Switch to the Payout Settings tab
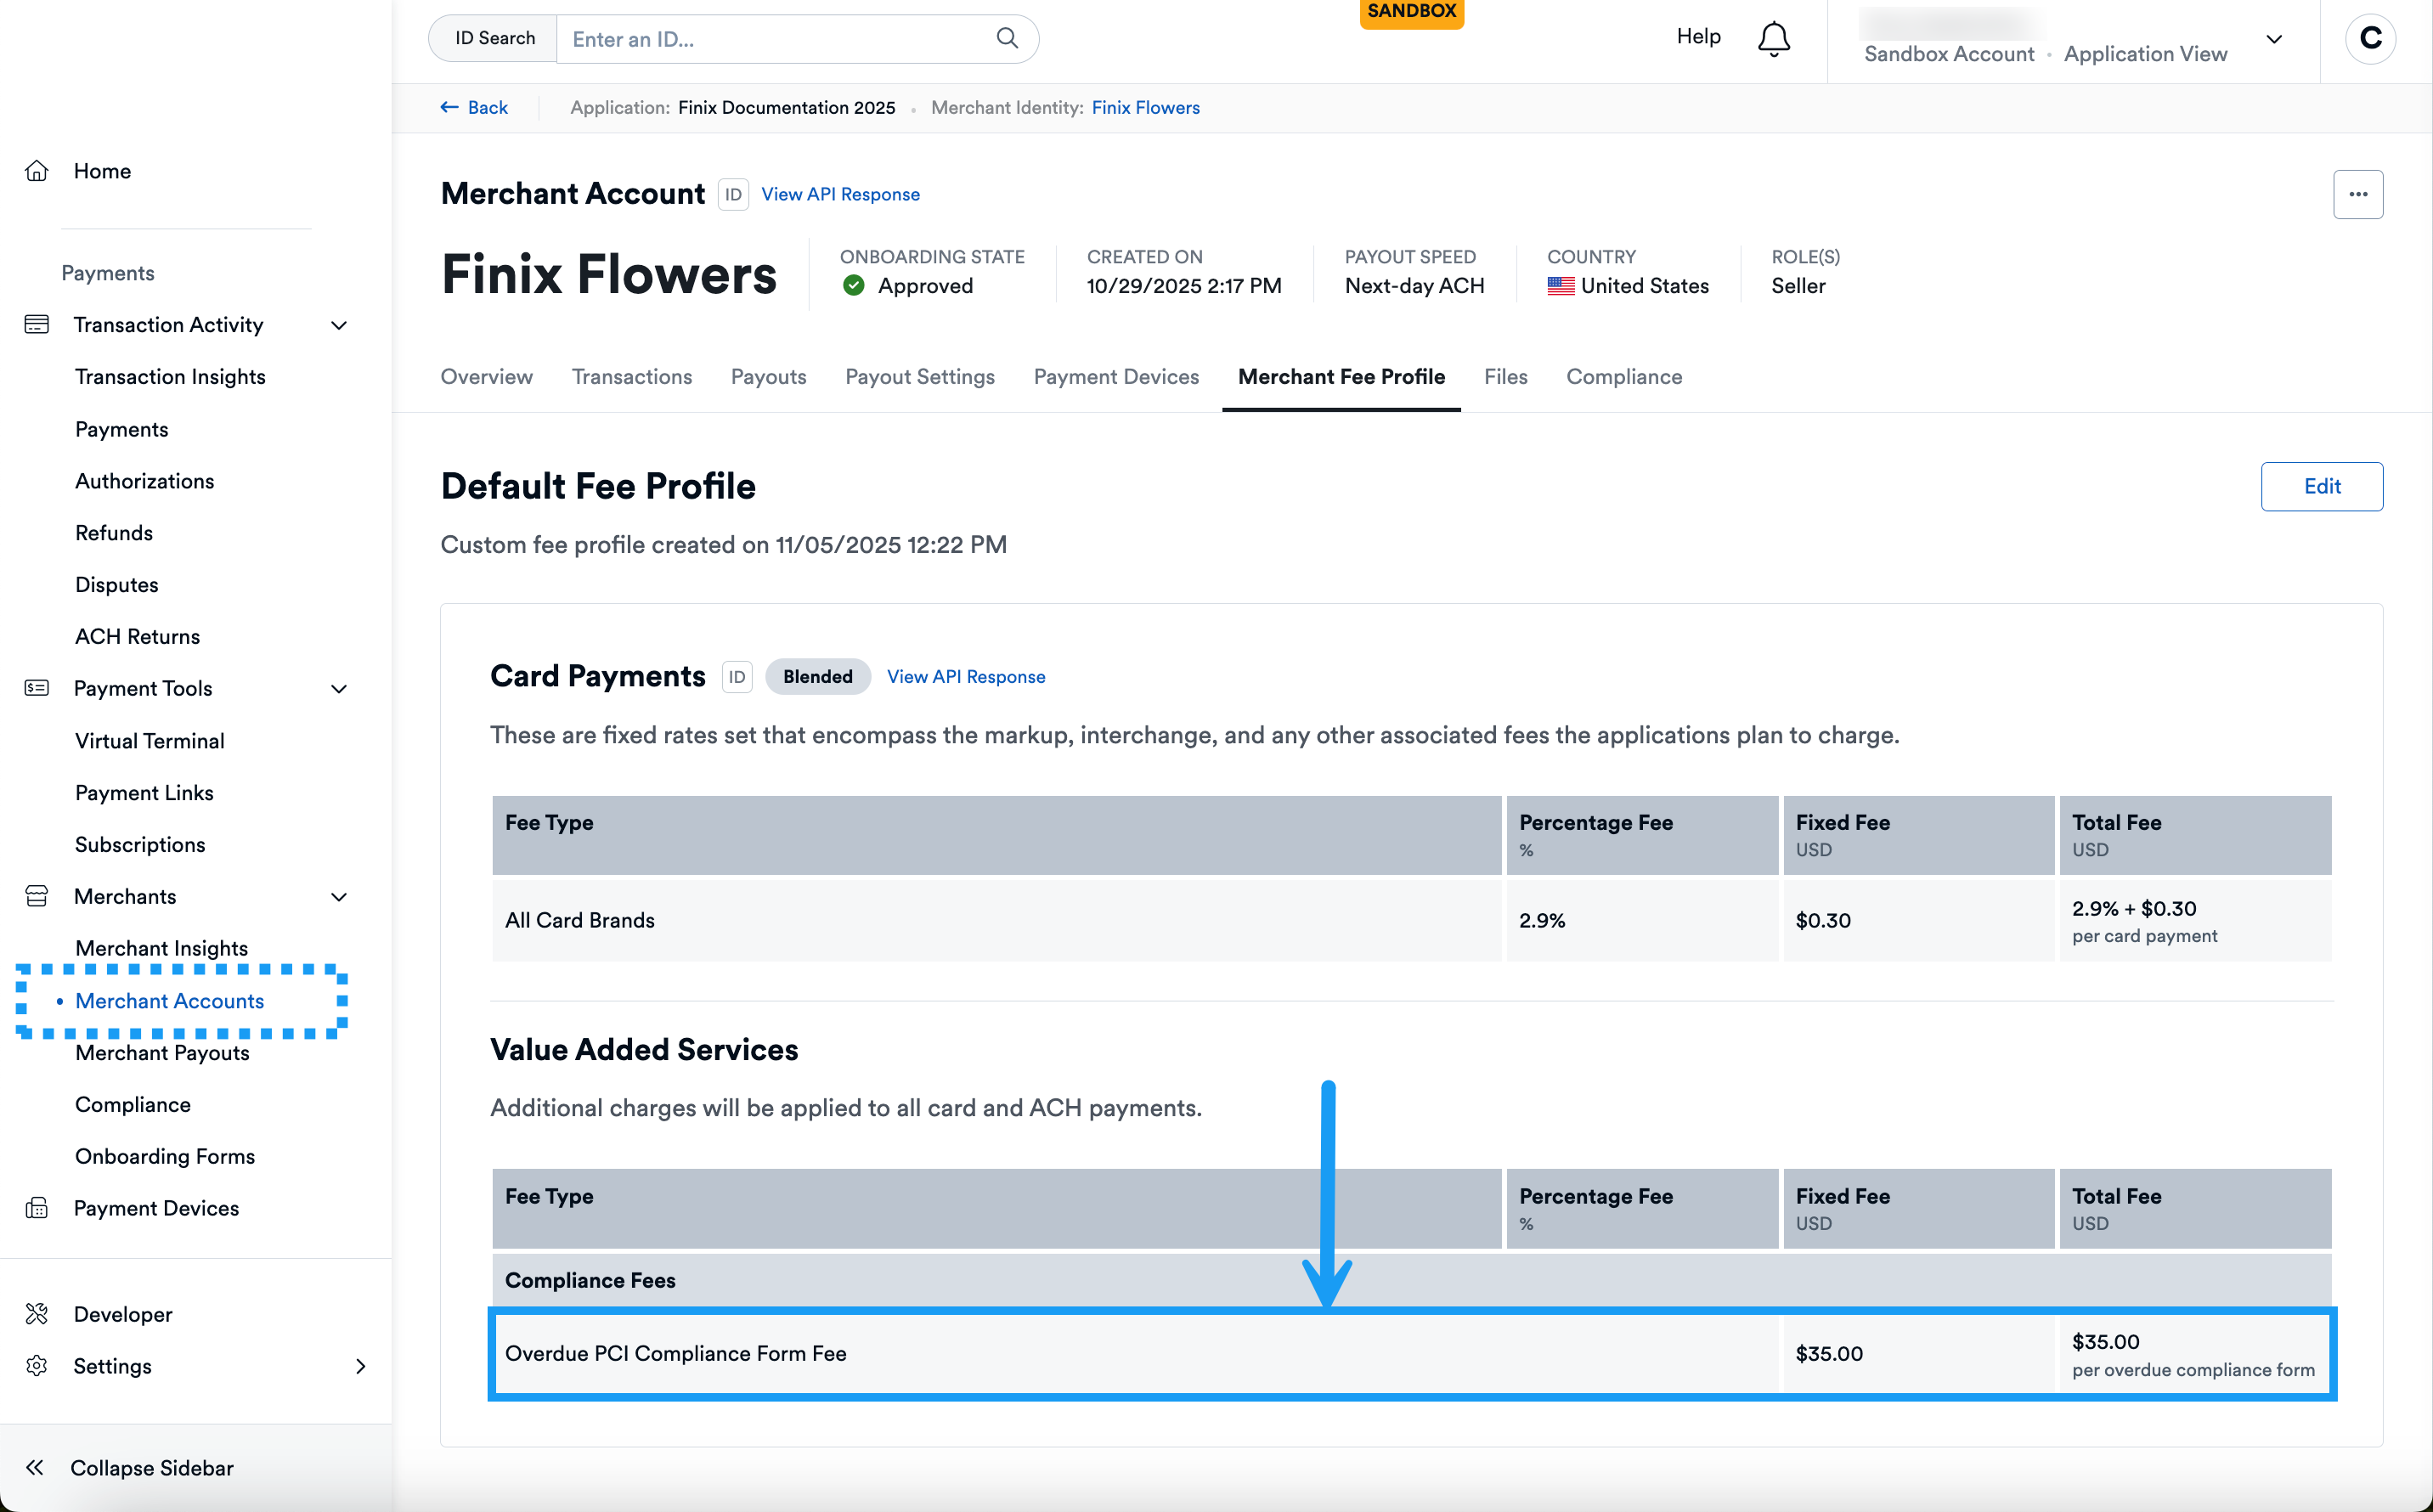 coord(919,377)
